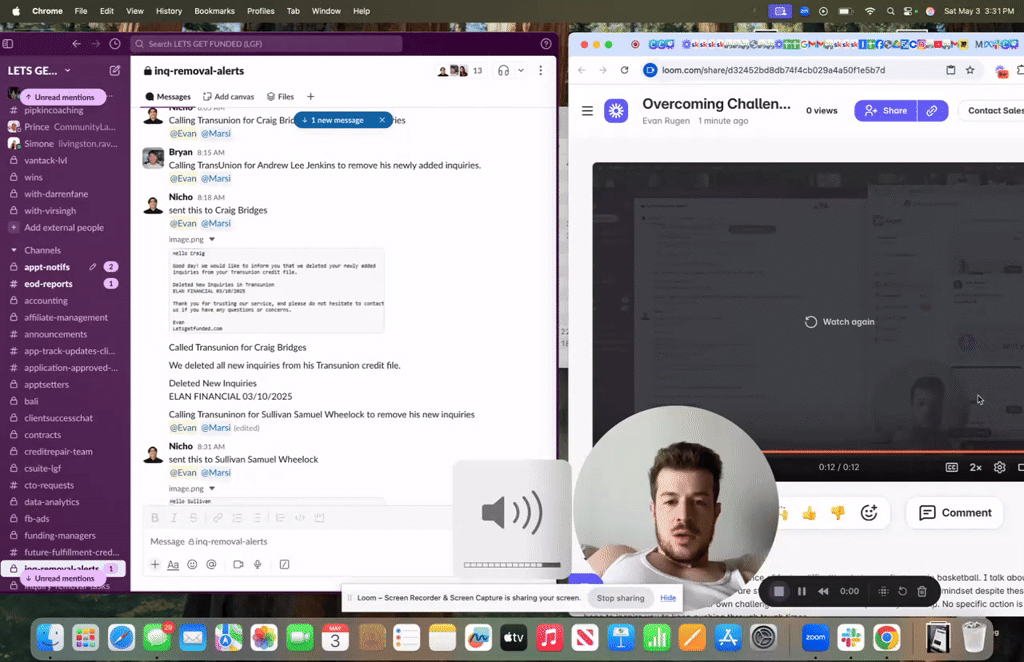Click the Loom video progress bar
This screenshot has width=1024, height=662.
[893, 451]
